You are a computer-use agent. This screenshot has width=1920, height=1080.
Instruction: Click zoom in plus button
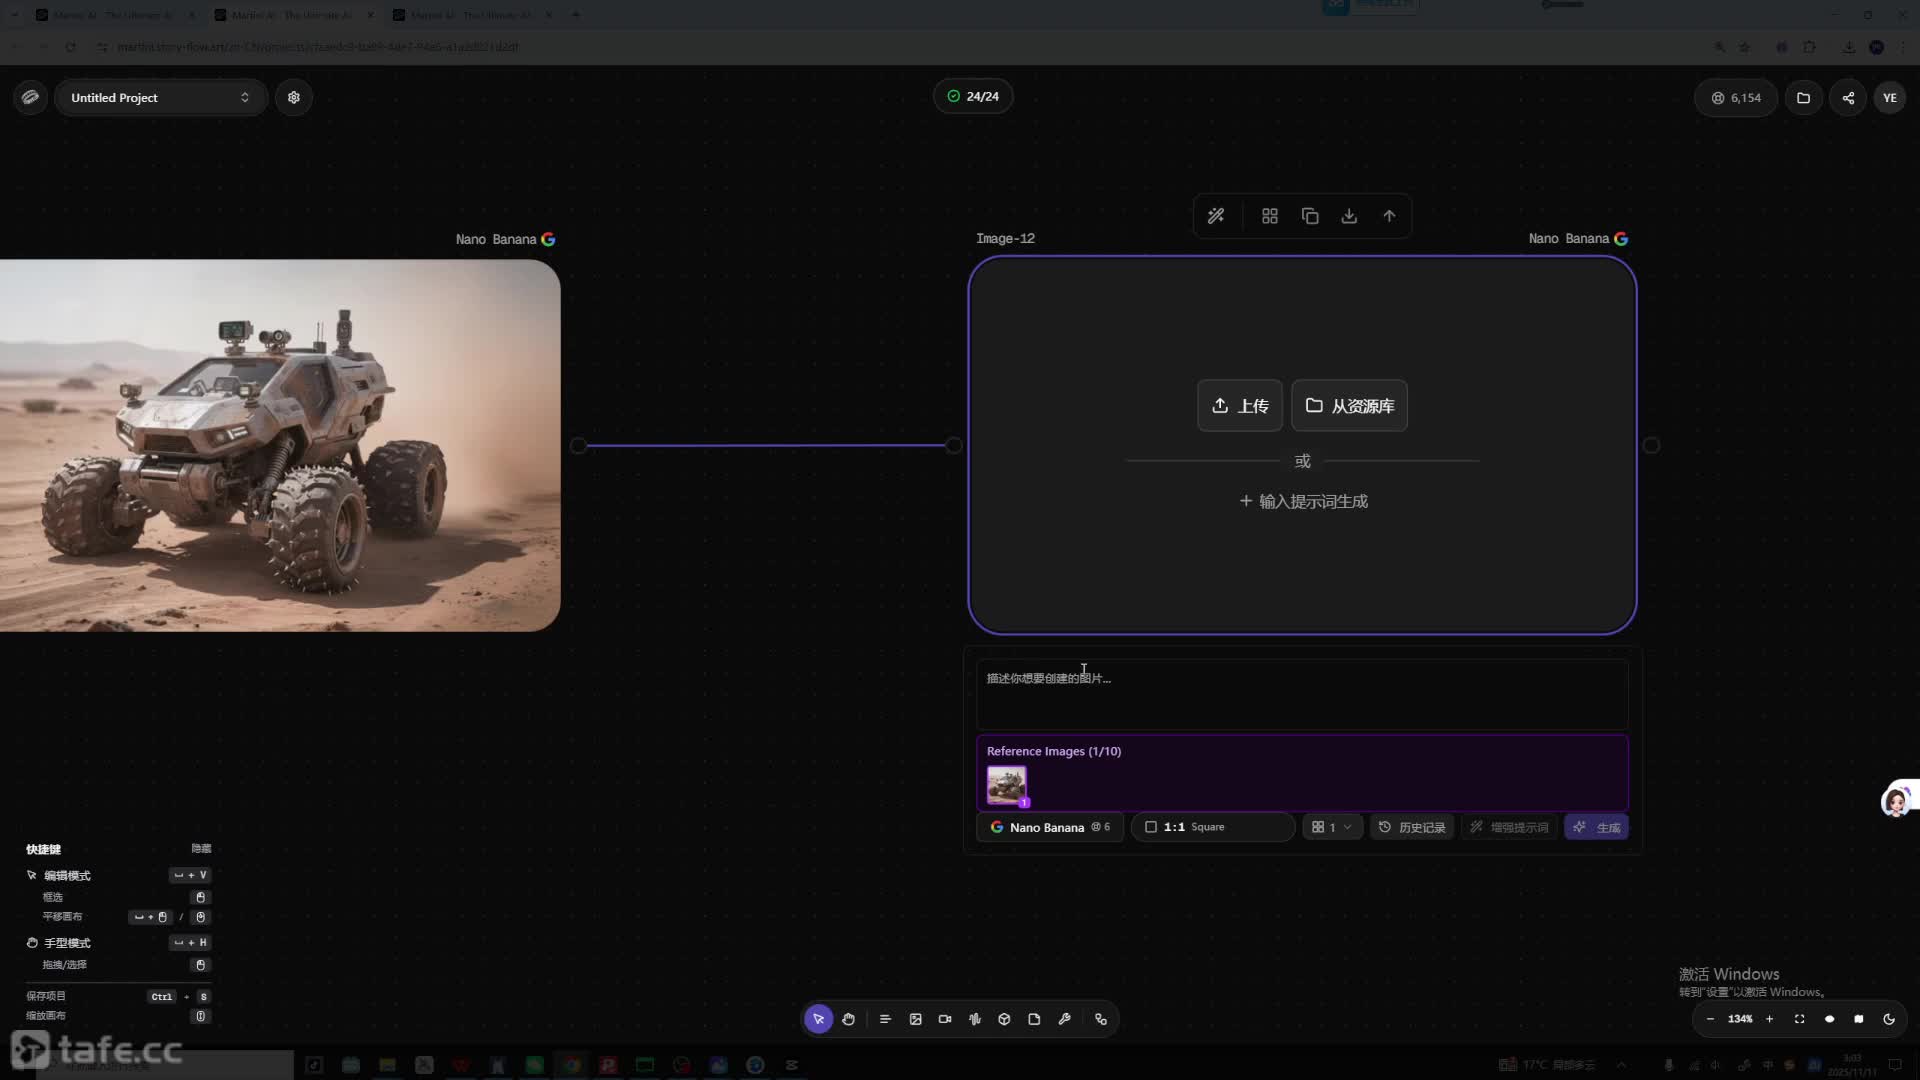click(x=1769, y=1019)
